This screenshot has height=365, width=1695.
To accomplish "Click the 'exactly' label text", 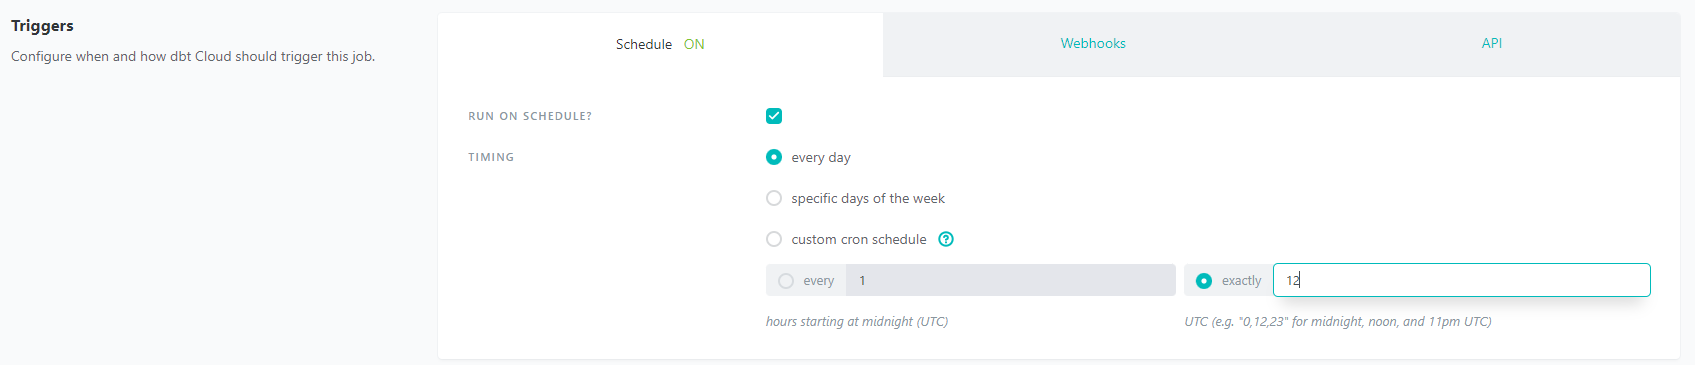I will [1241, 281].
